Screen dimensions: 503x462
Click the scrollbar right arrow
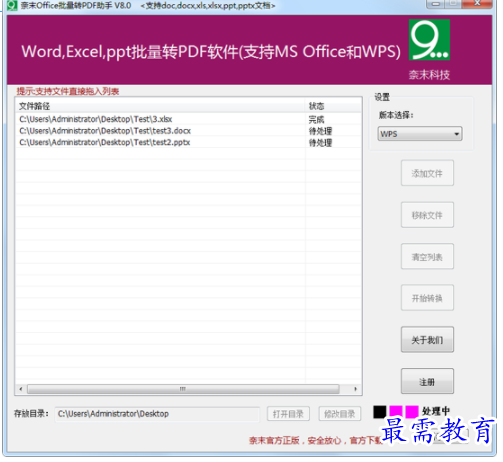coord(355,389)
